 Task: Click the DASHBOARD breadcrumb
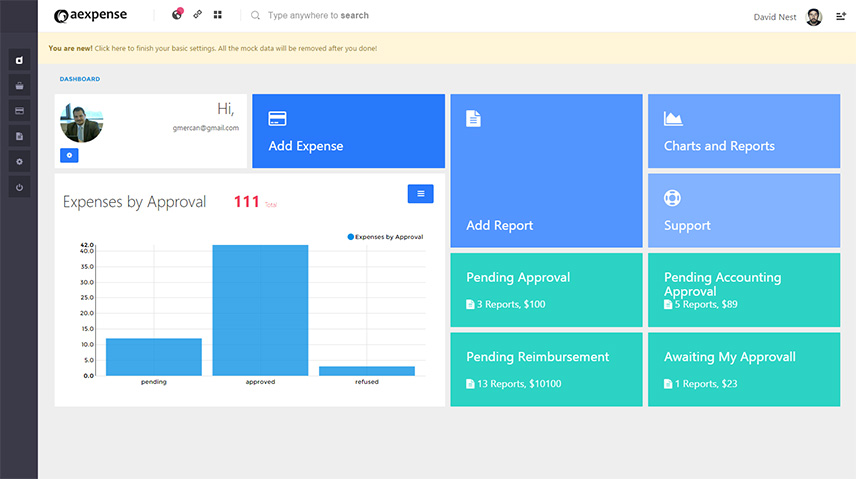[x=80, y=79]
